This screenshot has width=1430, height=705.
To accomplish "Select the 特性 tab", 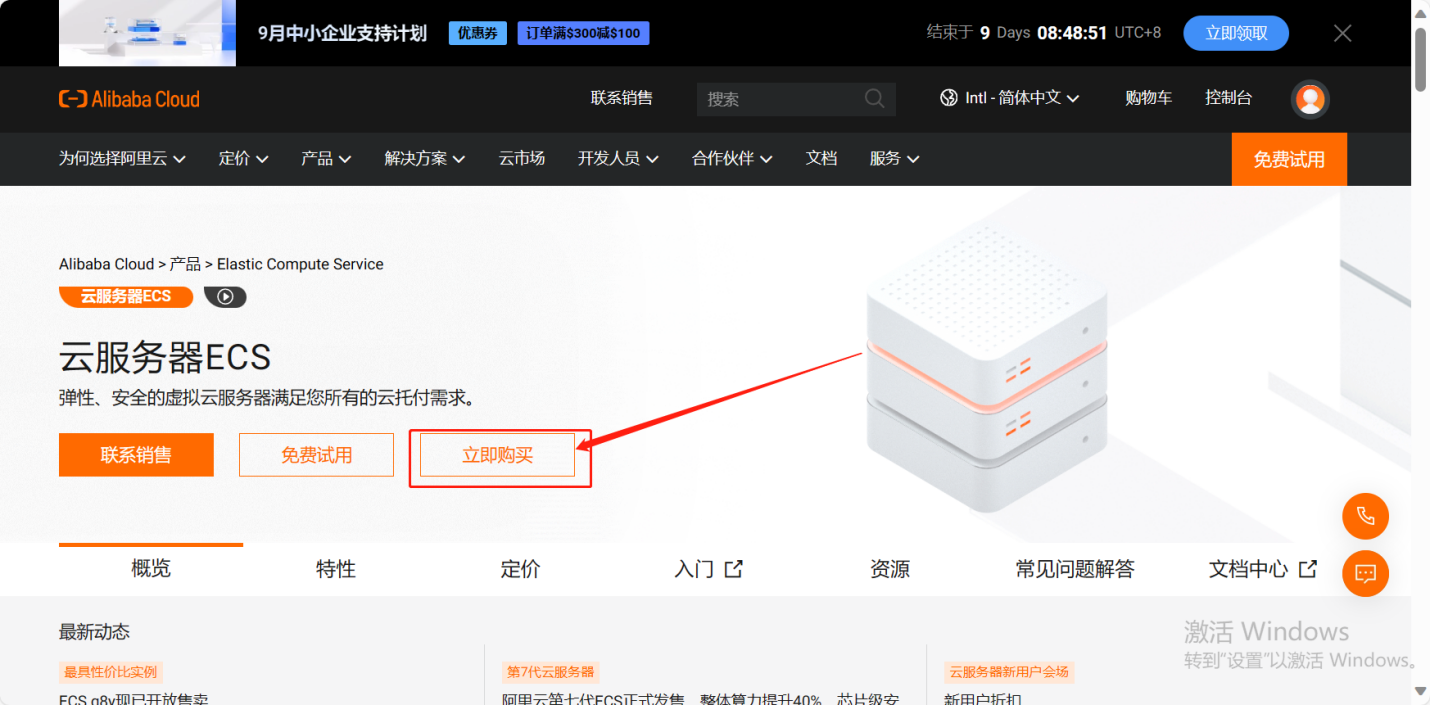I will [x=336, y=569].
